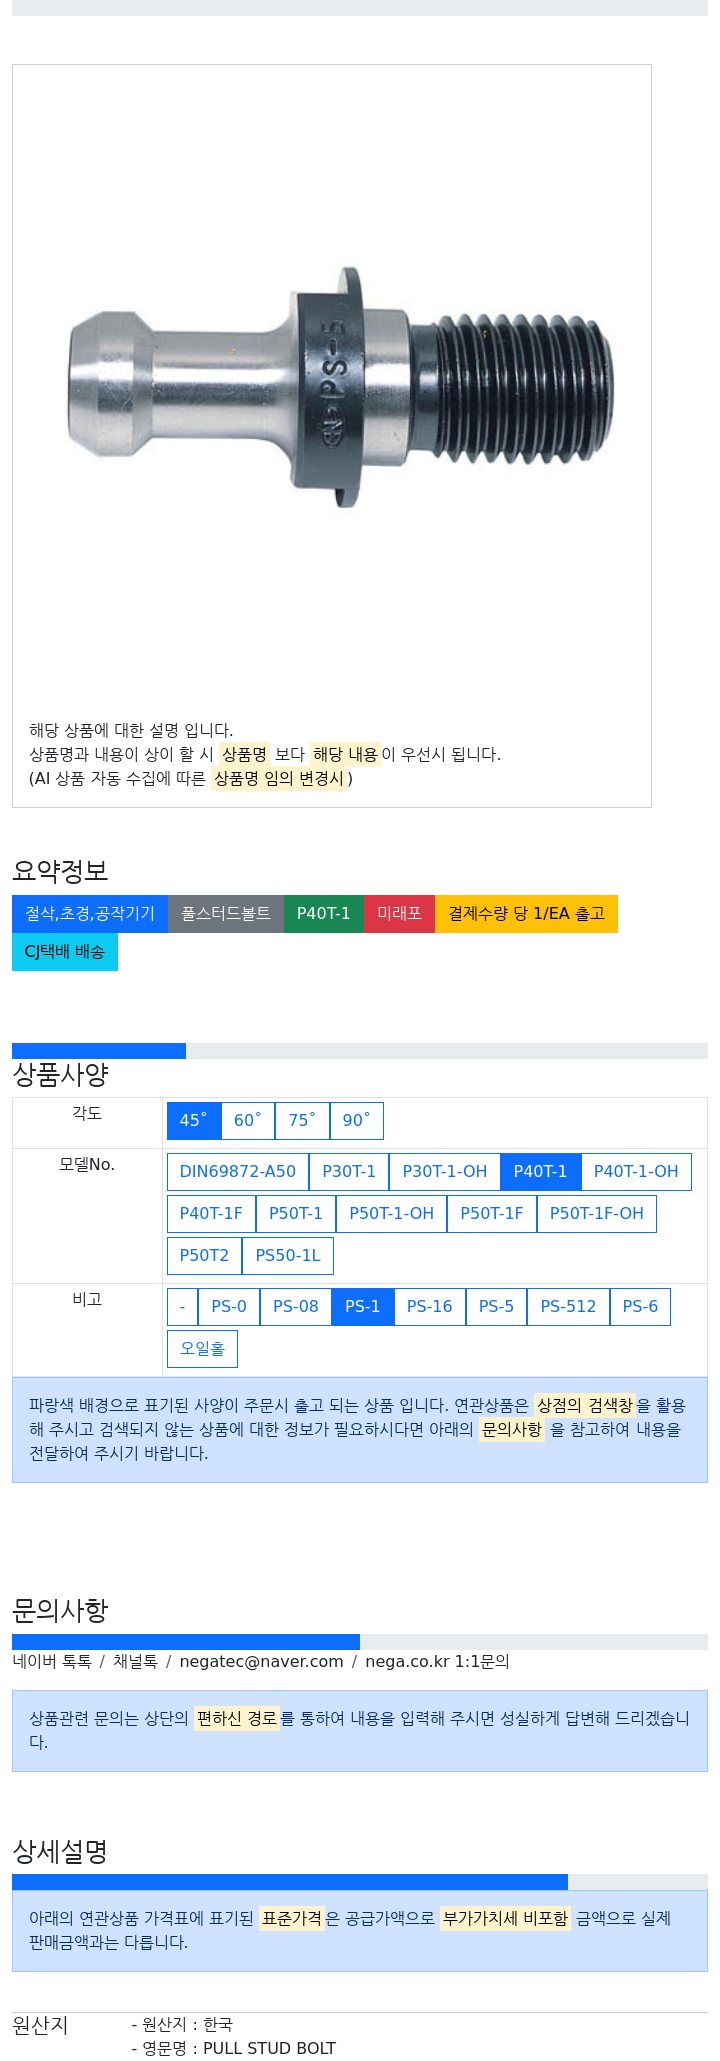
Task: Click the yellow 결제수량 당 1/EA 출고 tag
Action: [x=526, y=913]
